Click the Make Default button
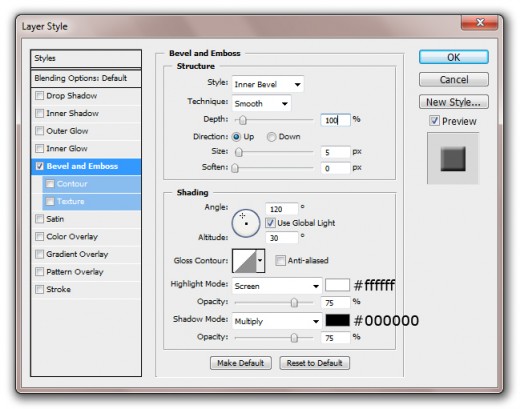This screenshot has width=520, height=409. 241,363
